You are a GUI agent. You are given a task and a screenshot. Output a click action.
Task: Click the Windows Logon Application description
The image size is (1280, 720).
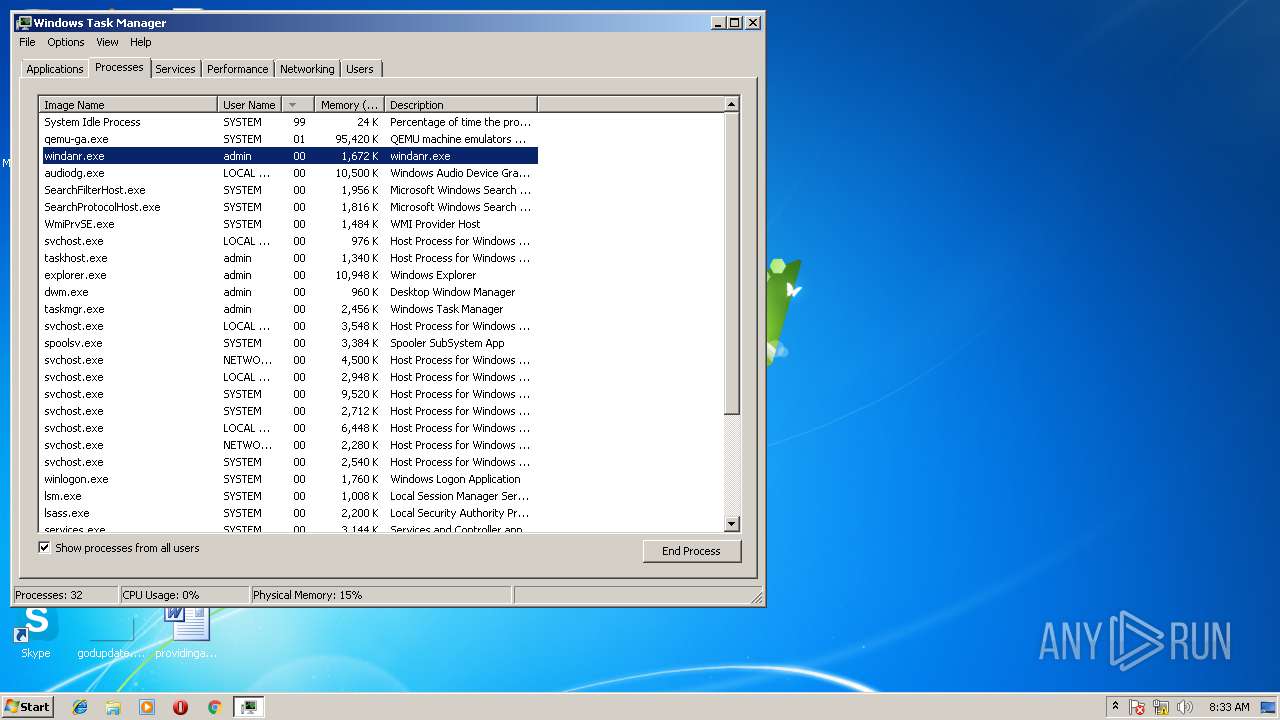point(455,479)
